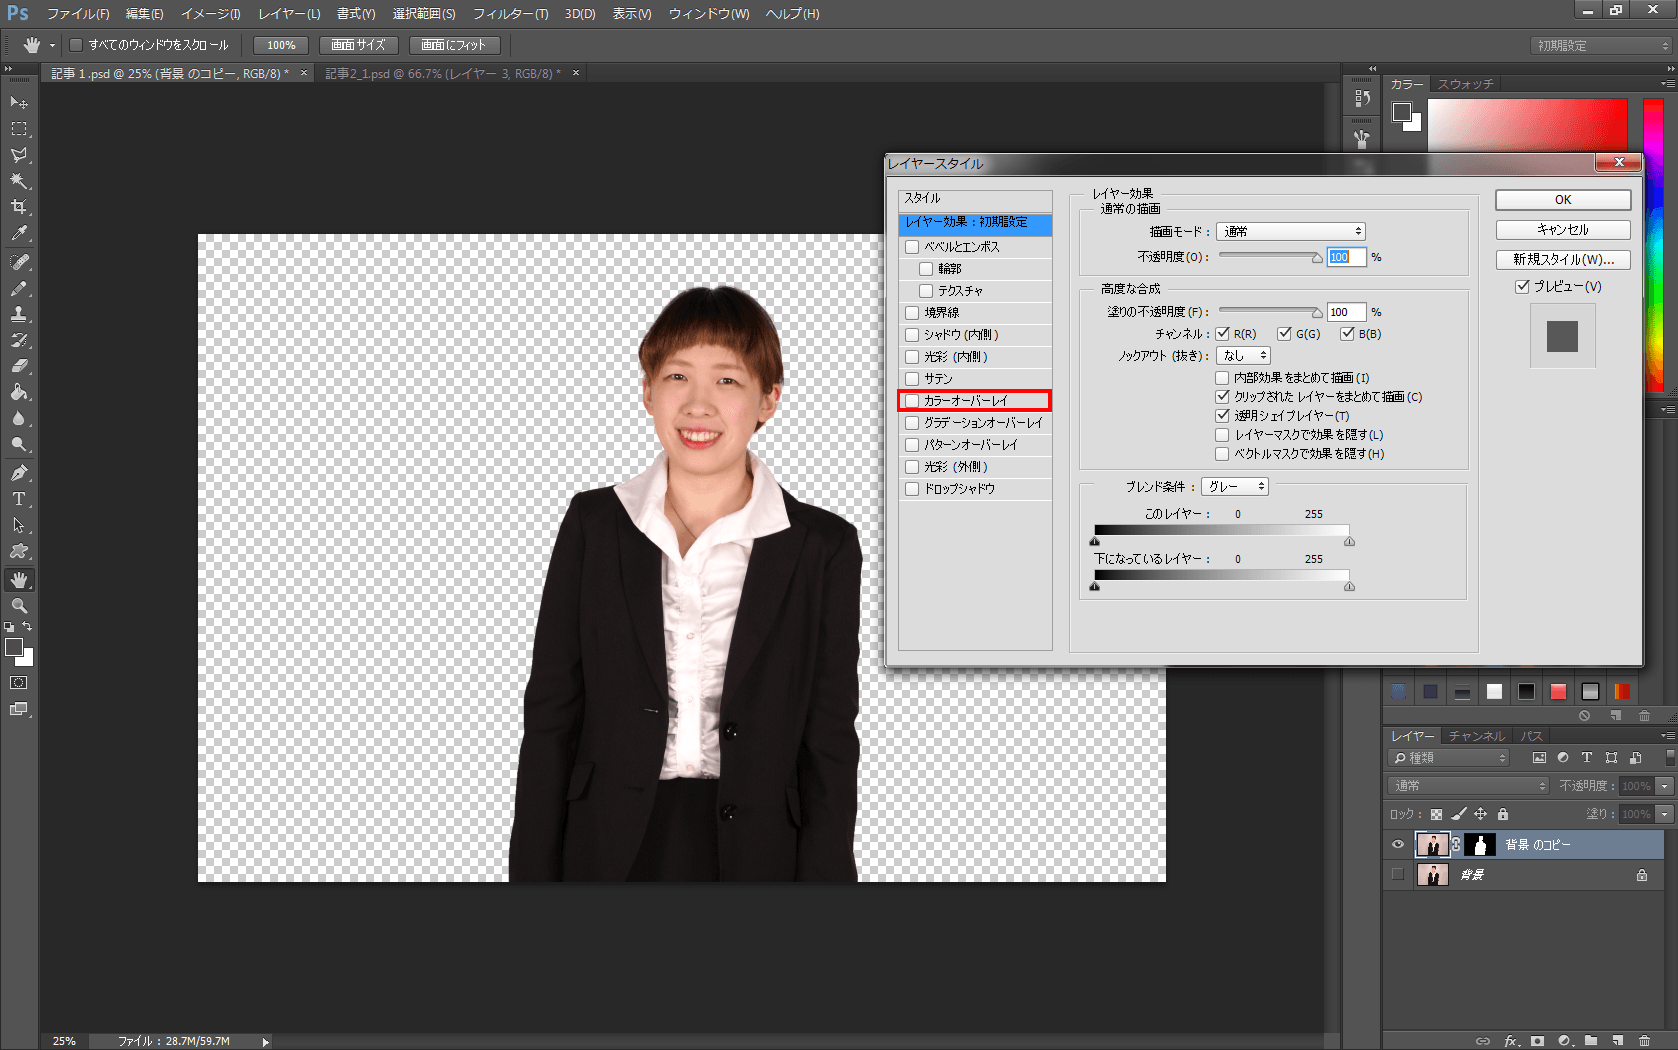Lock transparent pixels icon
Screen dimensions: 1678x1050
1436,814
